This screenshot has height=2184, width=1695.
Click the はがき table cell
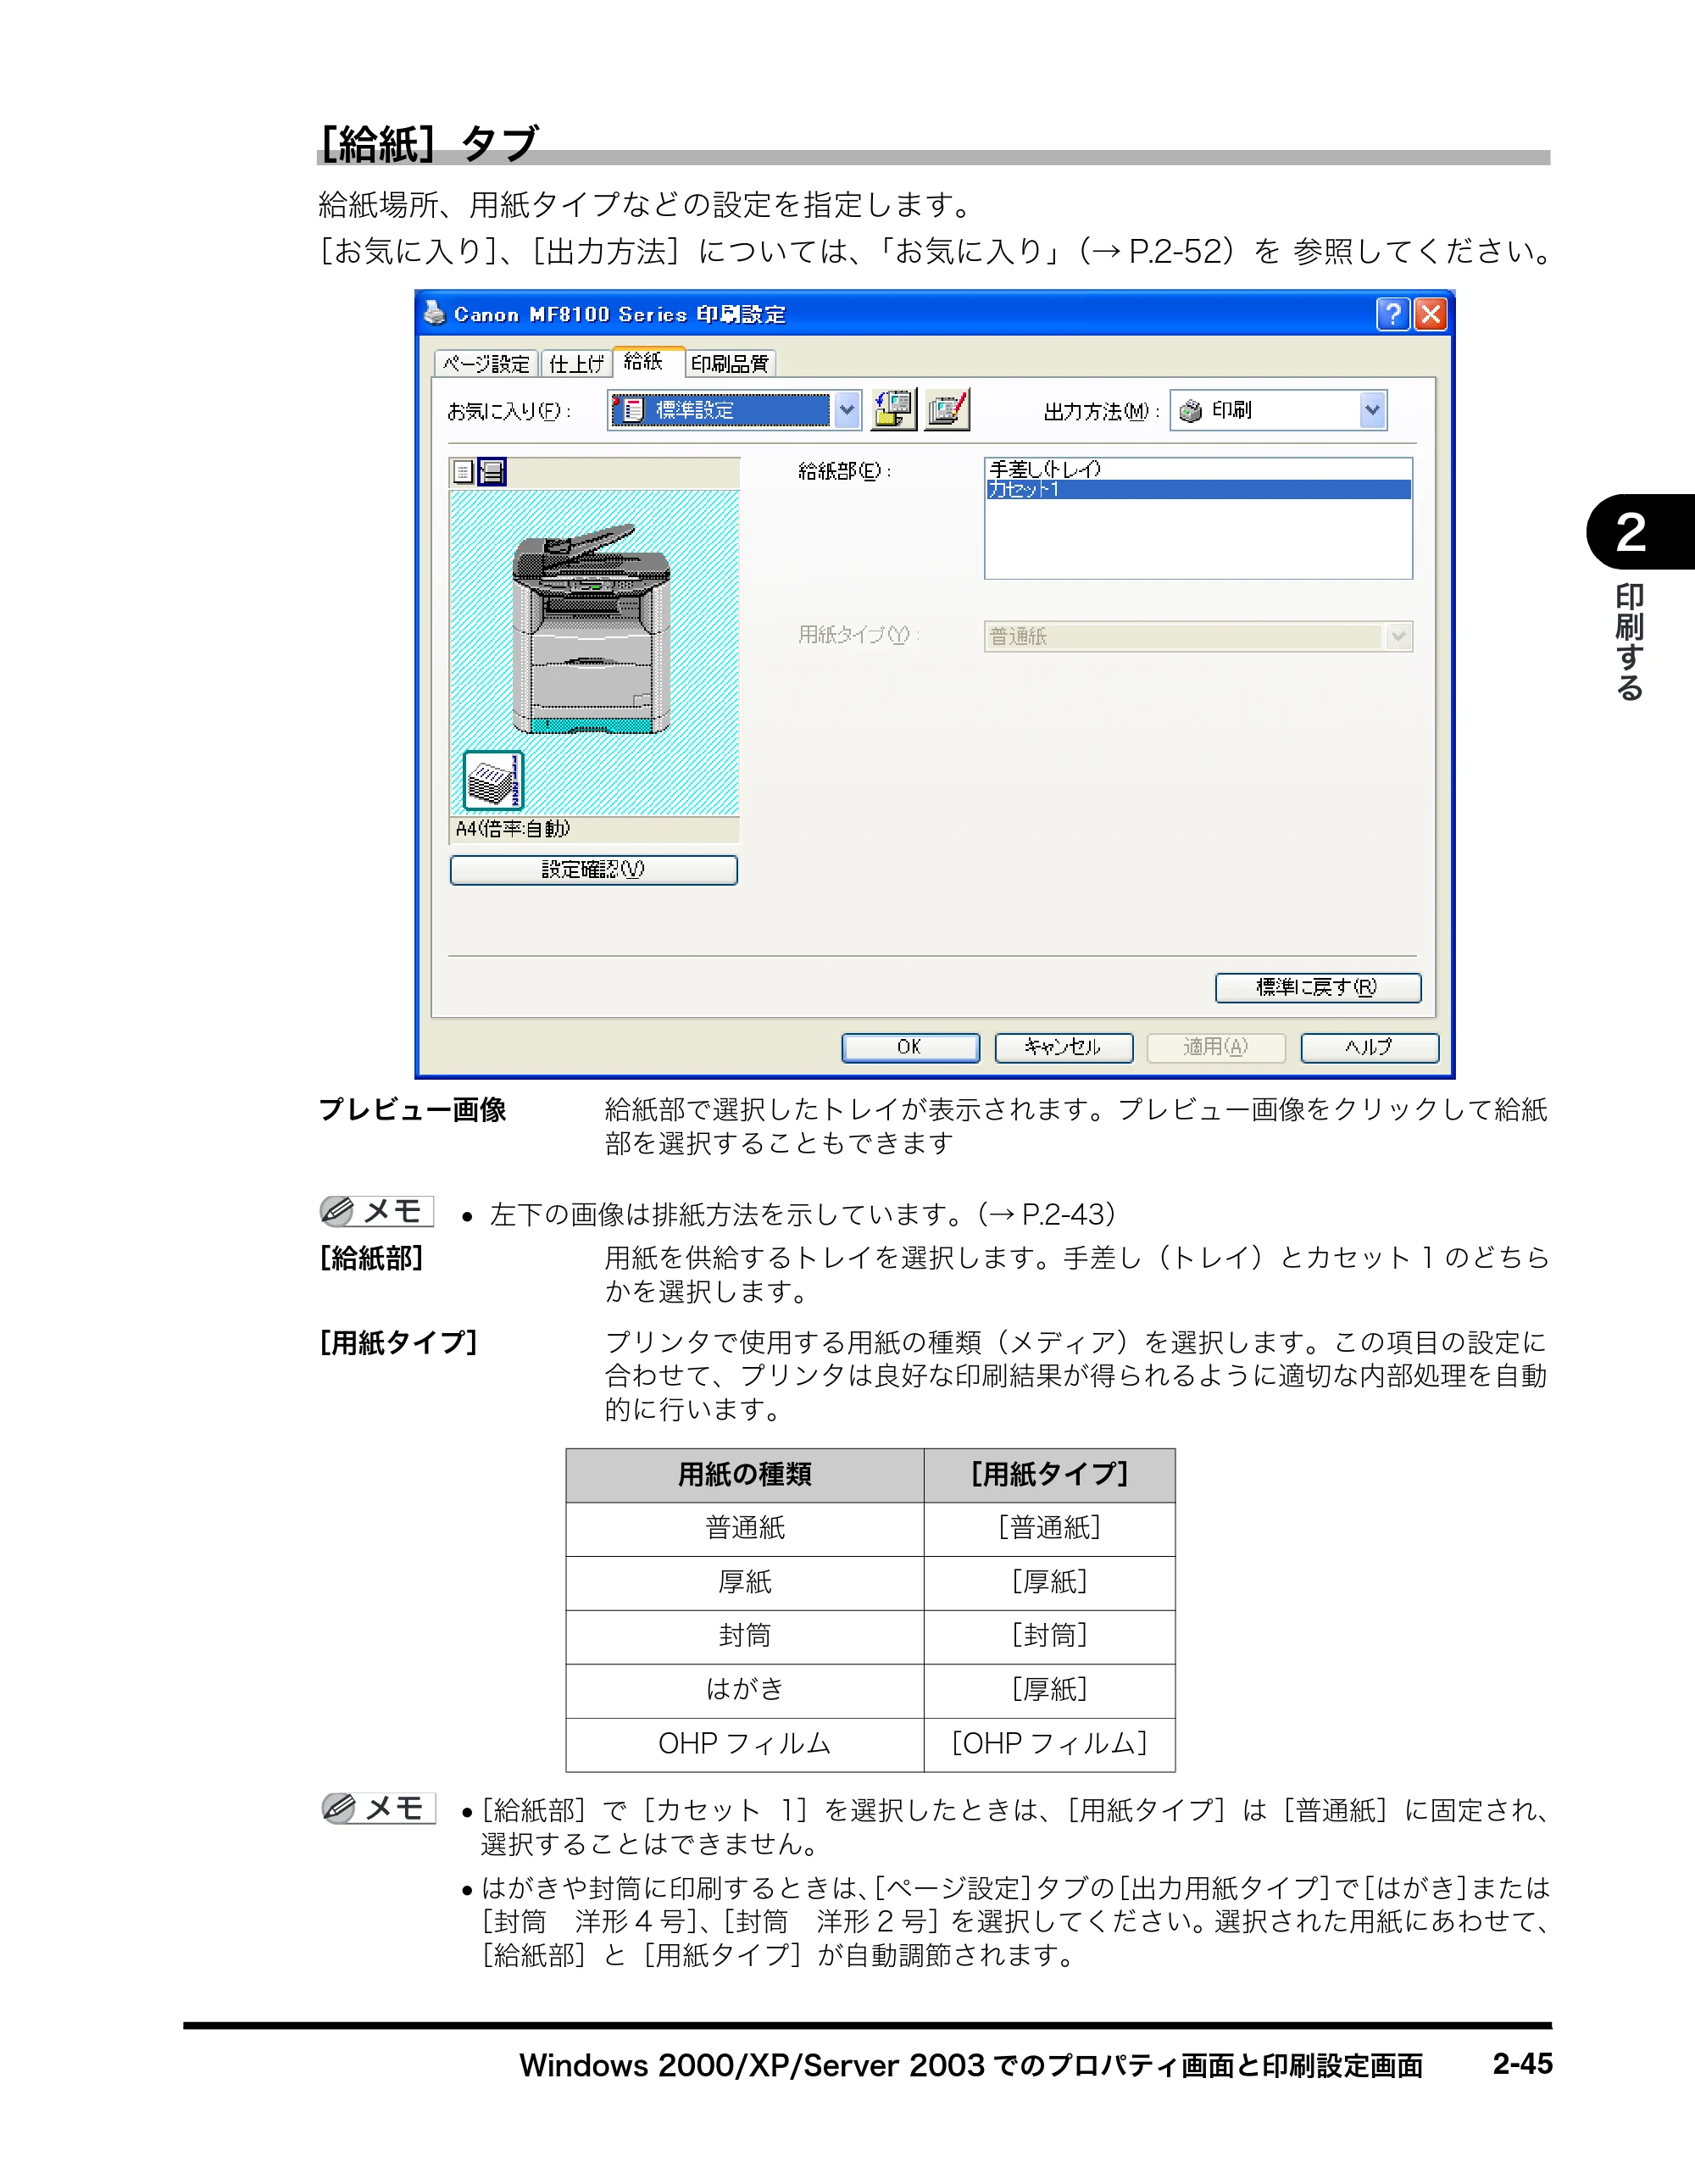745,1690
